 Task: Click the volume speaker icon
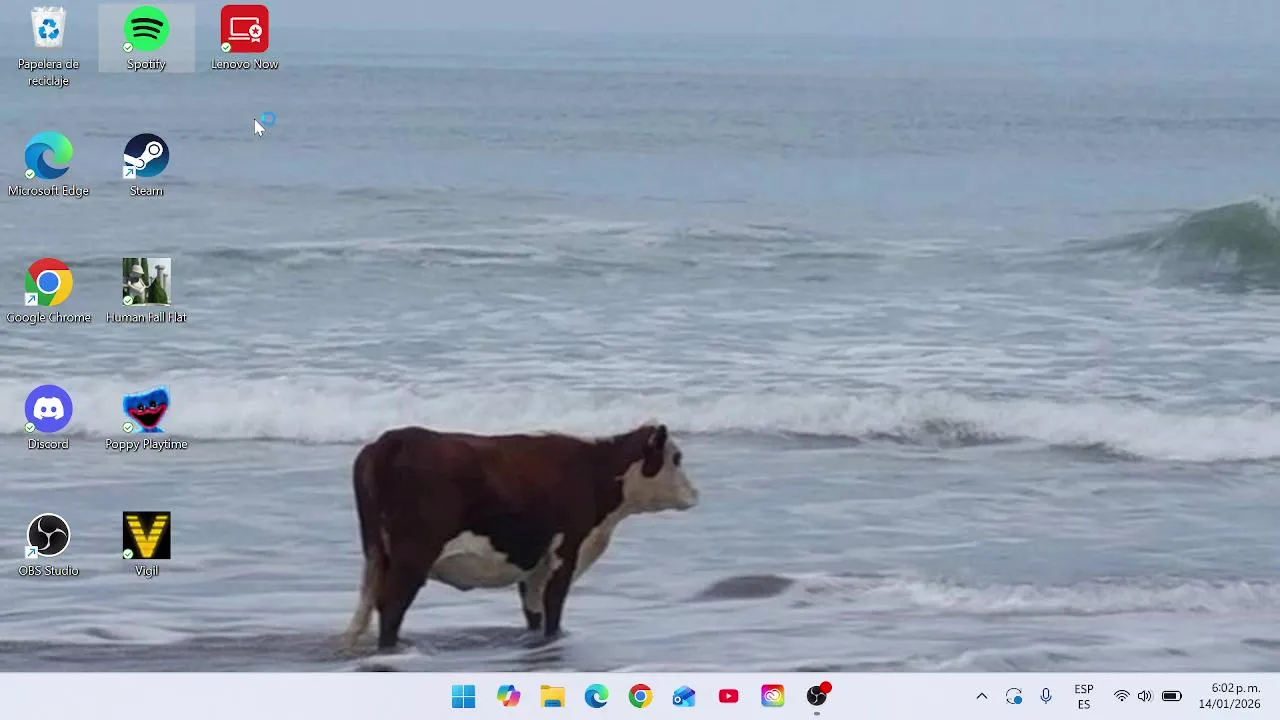(x=1145, y=696)
